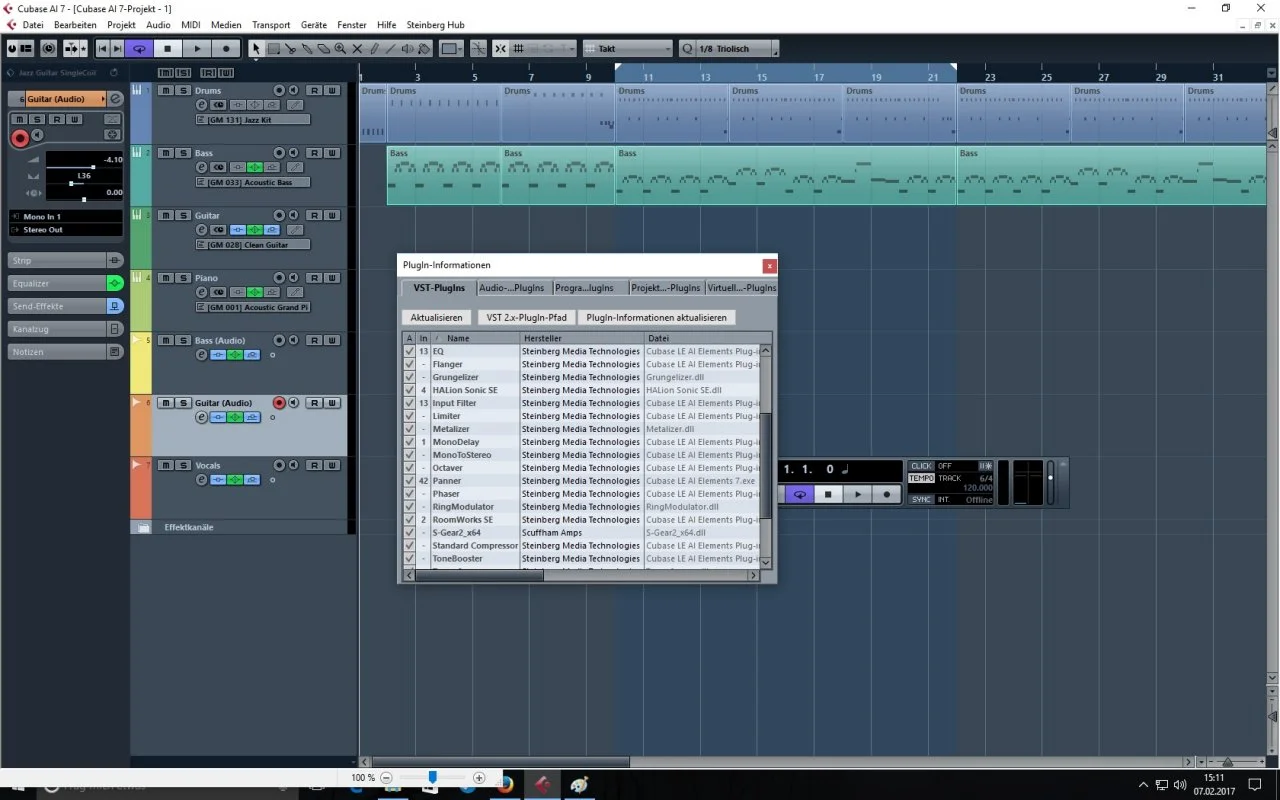This screenshot has width=1280, height=800.
Task: Select the Object Selection arrow tool
Action: [256, 48]
